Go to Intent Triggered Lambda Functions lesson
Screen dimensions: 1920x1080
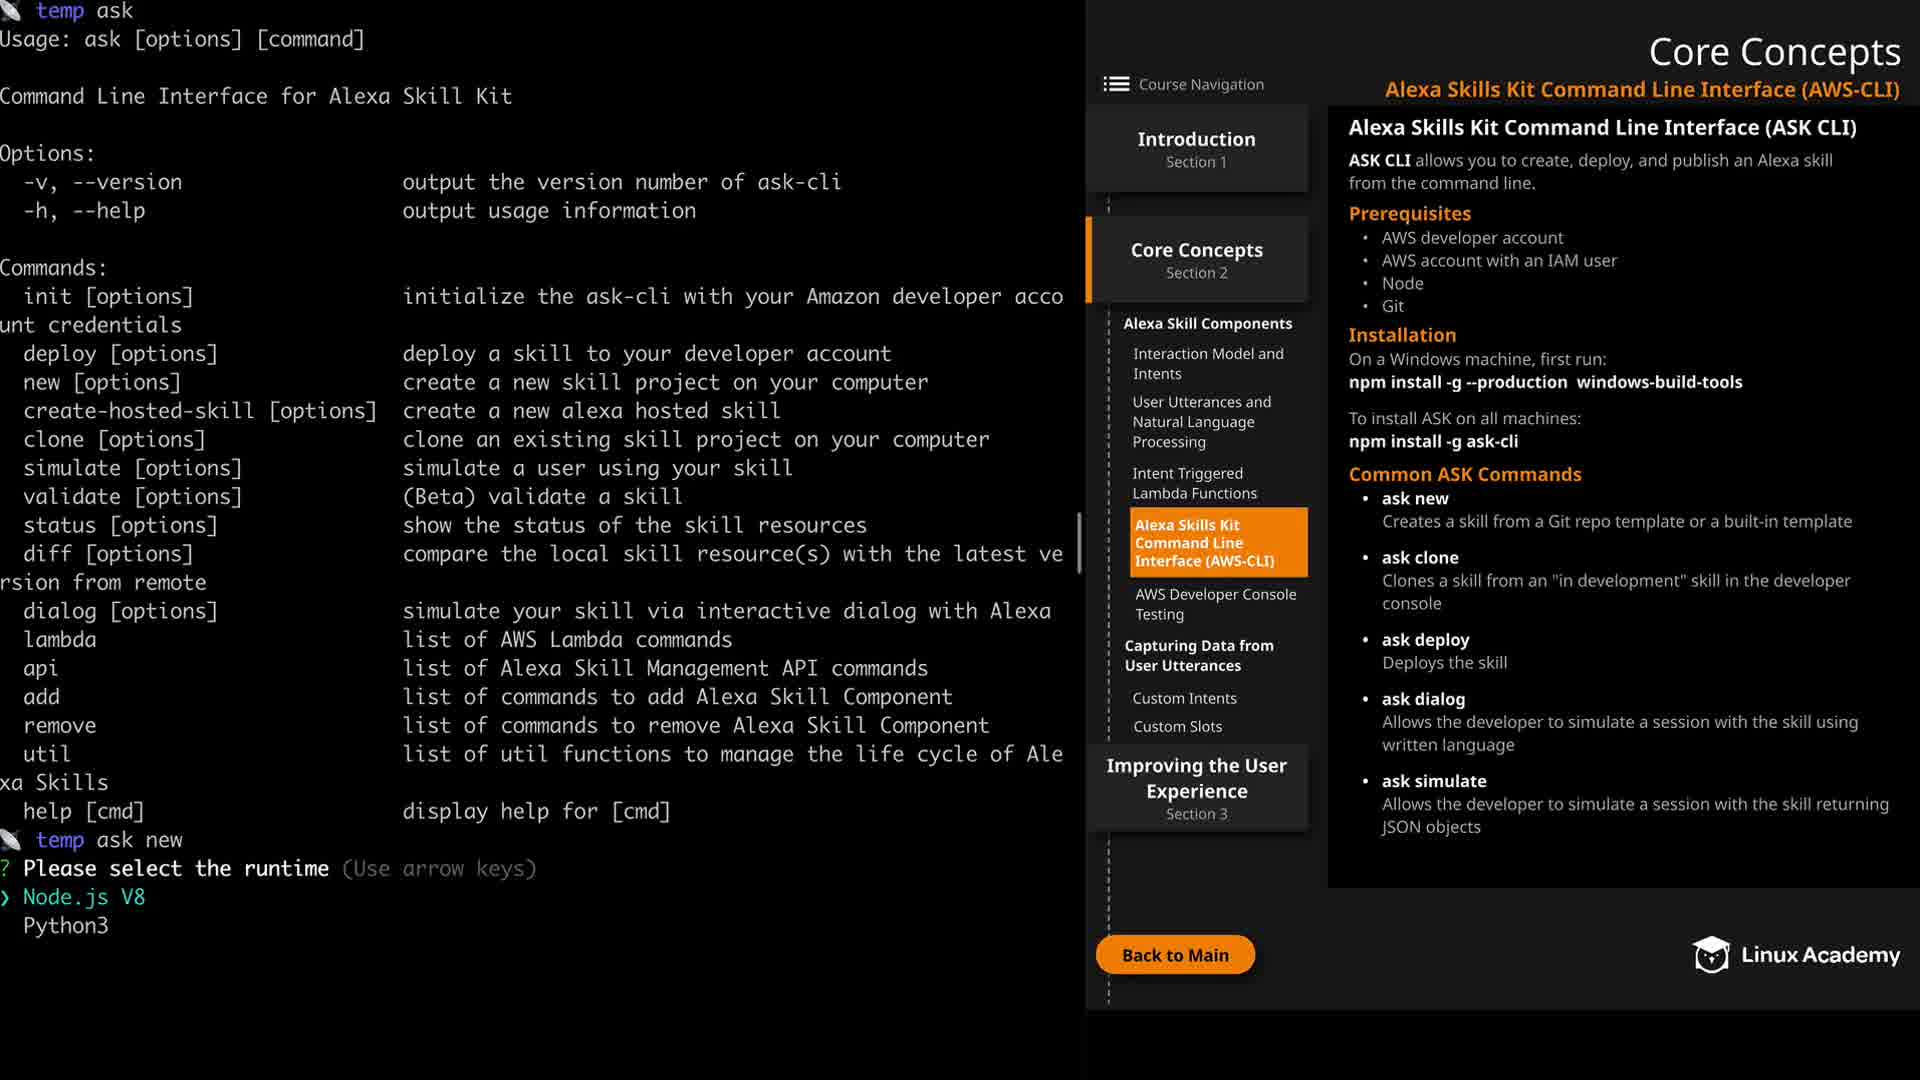(x=1194, y=483)
